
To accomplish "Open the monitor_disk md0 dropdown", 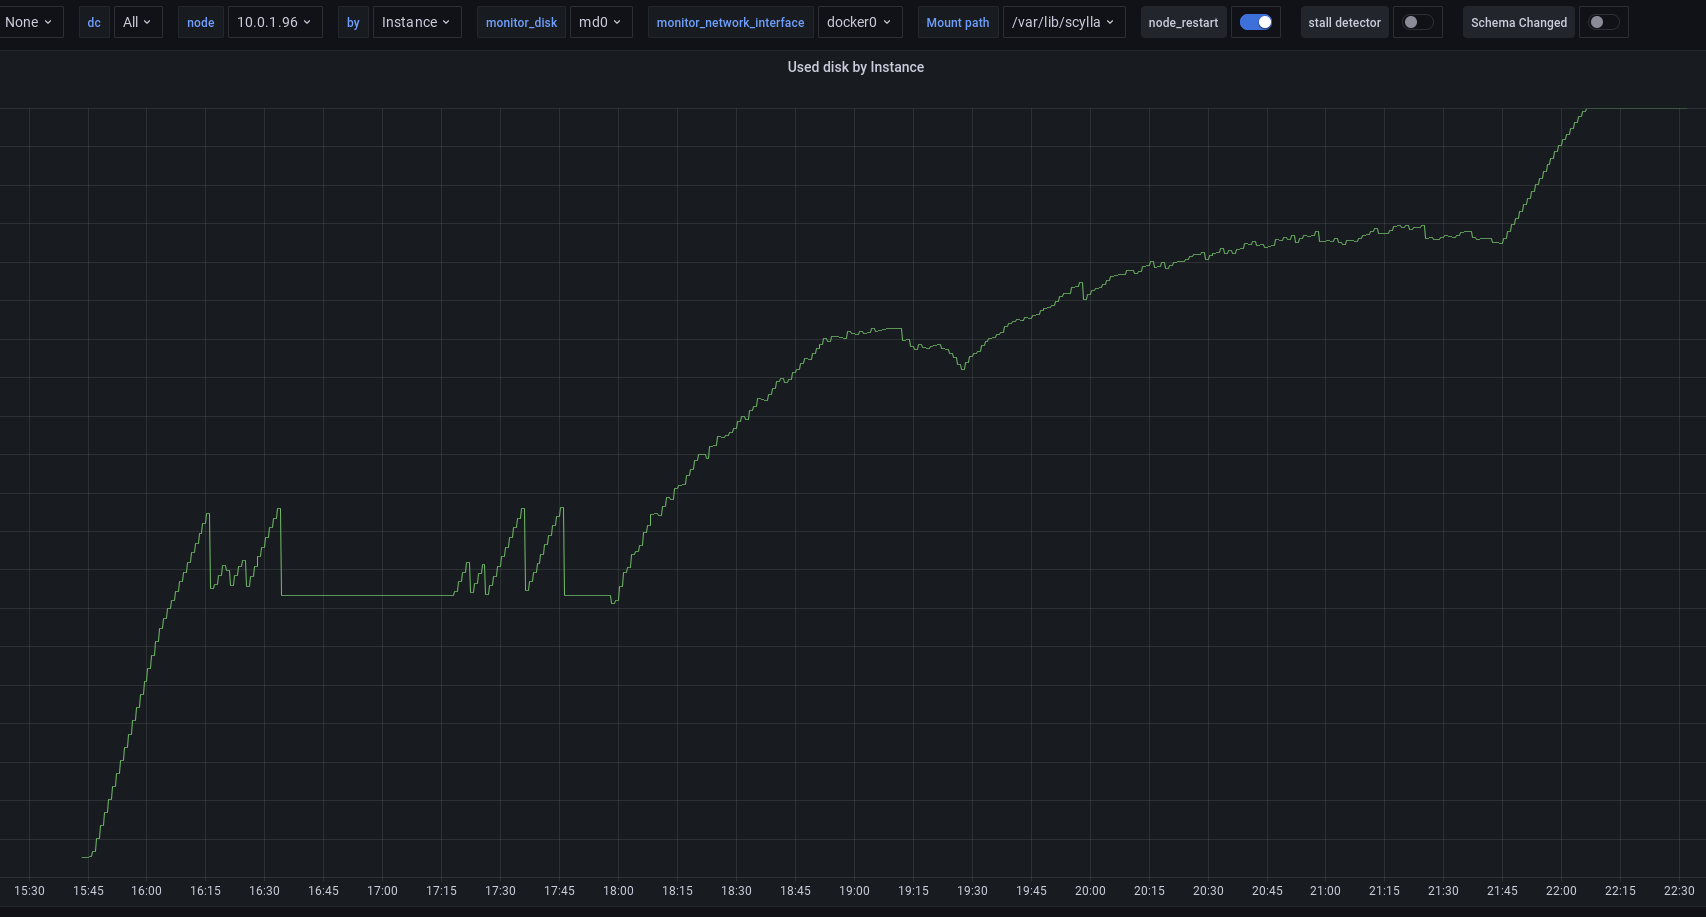I will pos(601,22).
